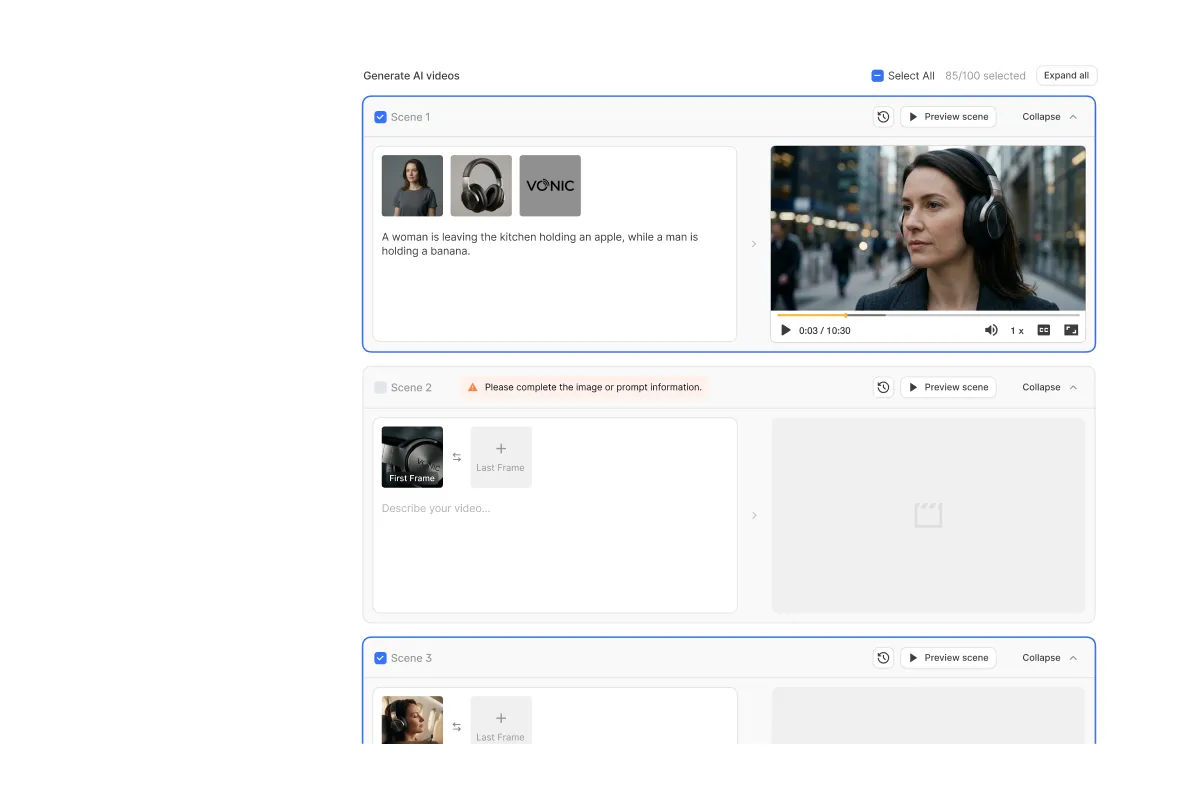
Task: Select the Scene 2 First Frame thumbnail
Action: pyautogui.click(x=412, y=457)
